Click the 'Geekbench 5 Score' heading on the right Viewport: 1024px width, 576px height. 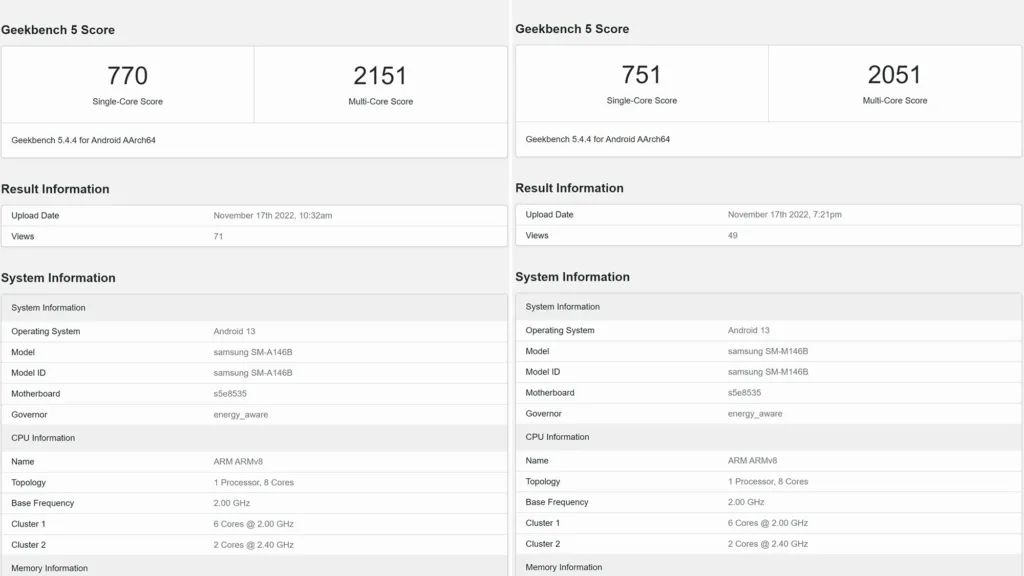coord(572,29)
